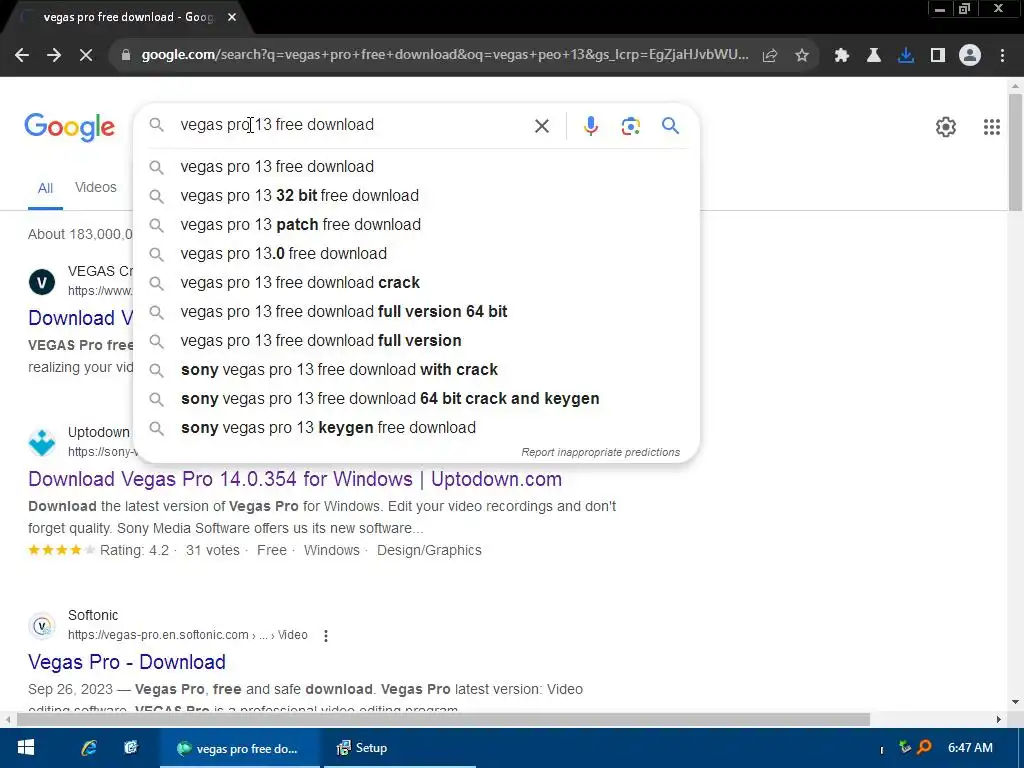This screenshot has height=768, width=1024.
Task: Open the taskbar clock showing 6:47 AM
Action: 970,748
